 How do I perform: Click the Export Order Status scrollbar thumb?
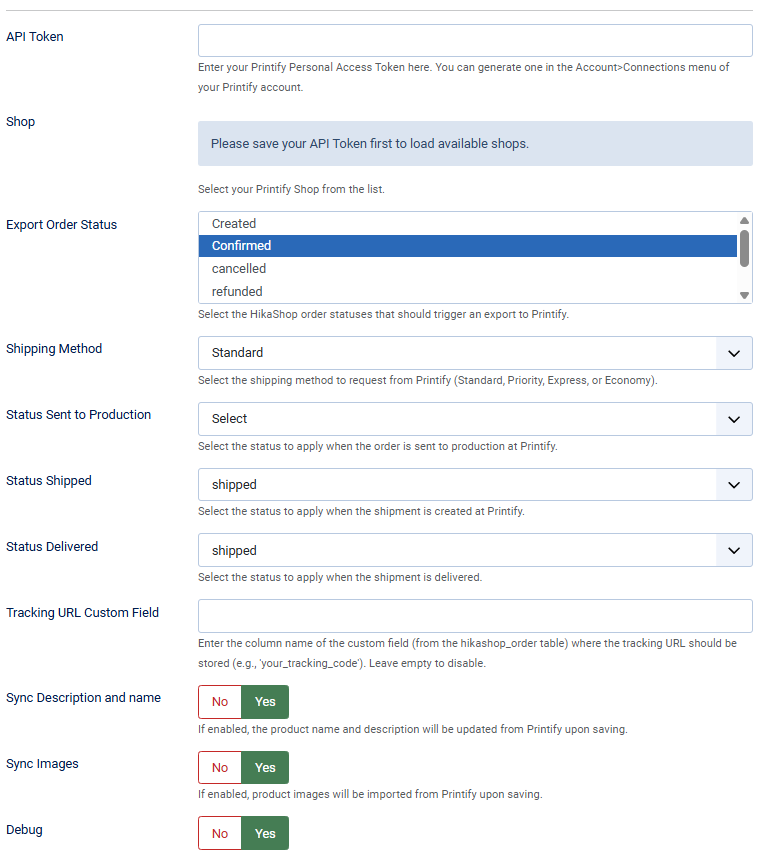coord(744,247)
